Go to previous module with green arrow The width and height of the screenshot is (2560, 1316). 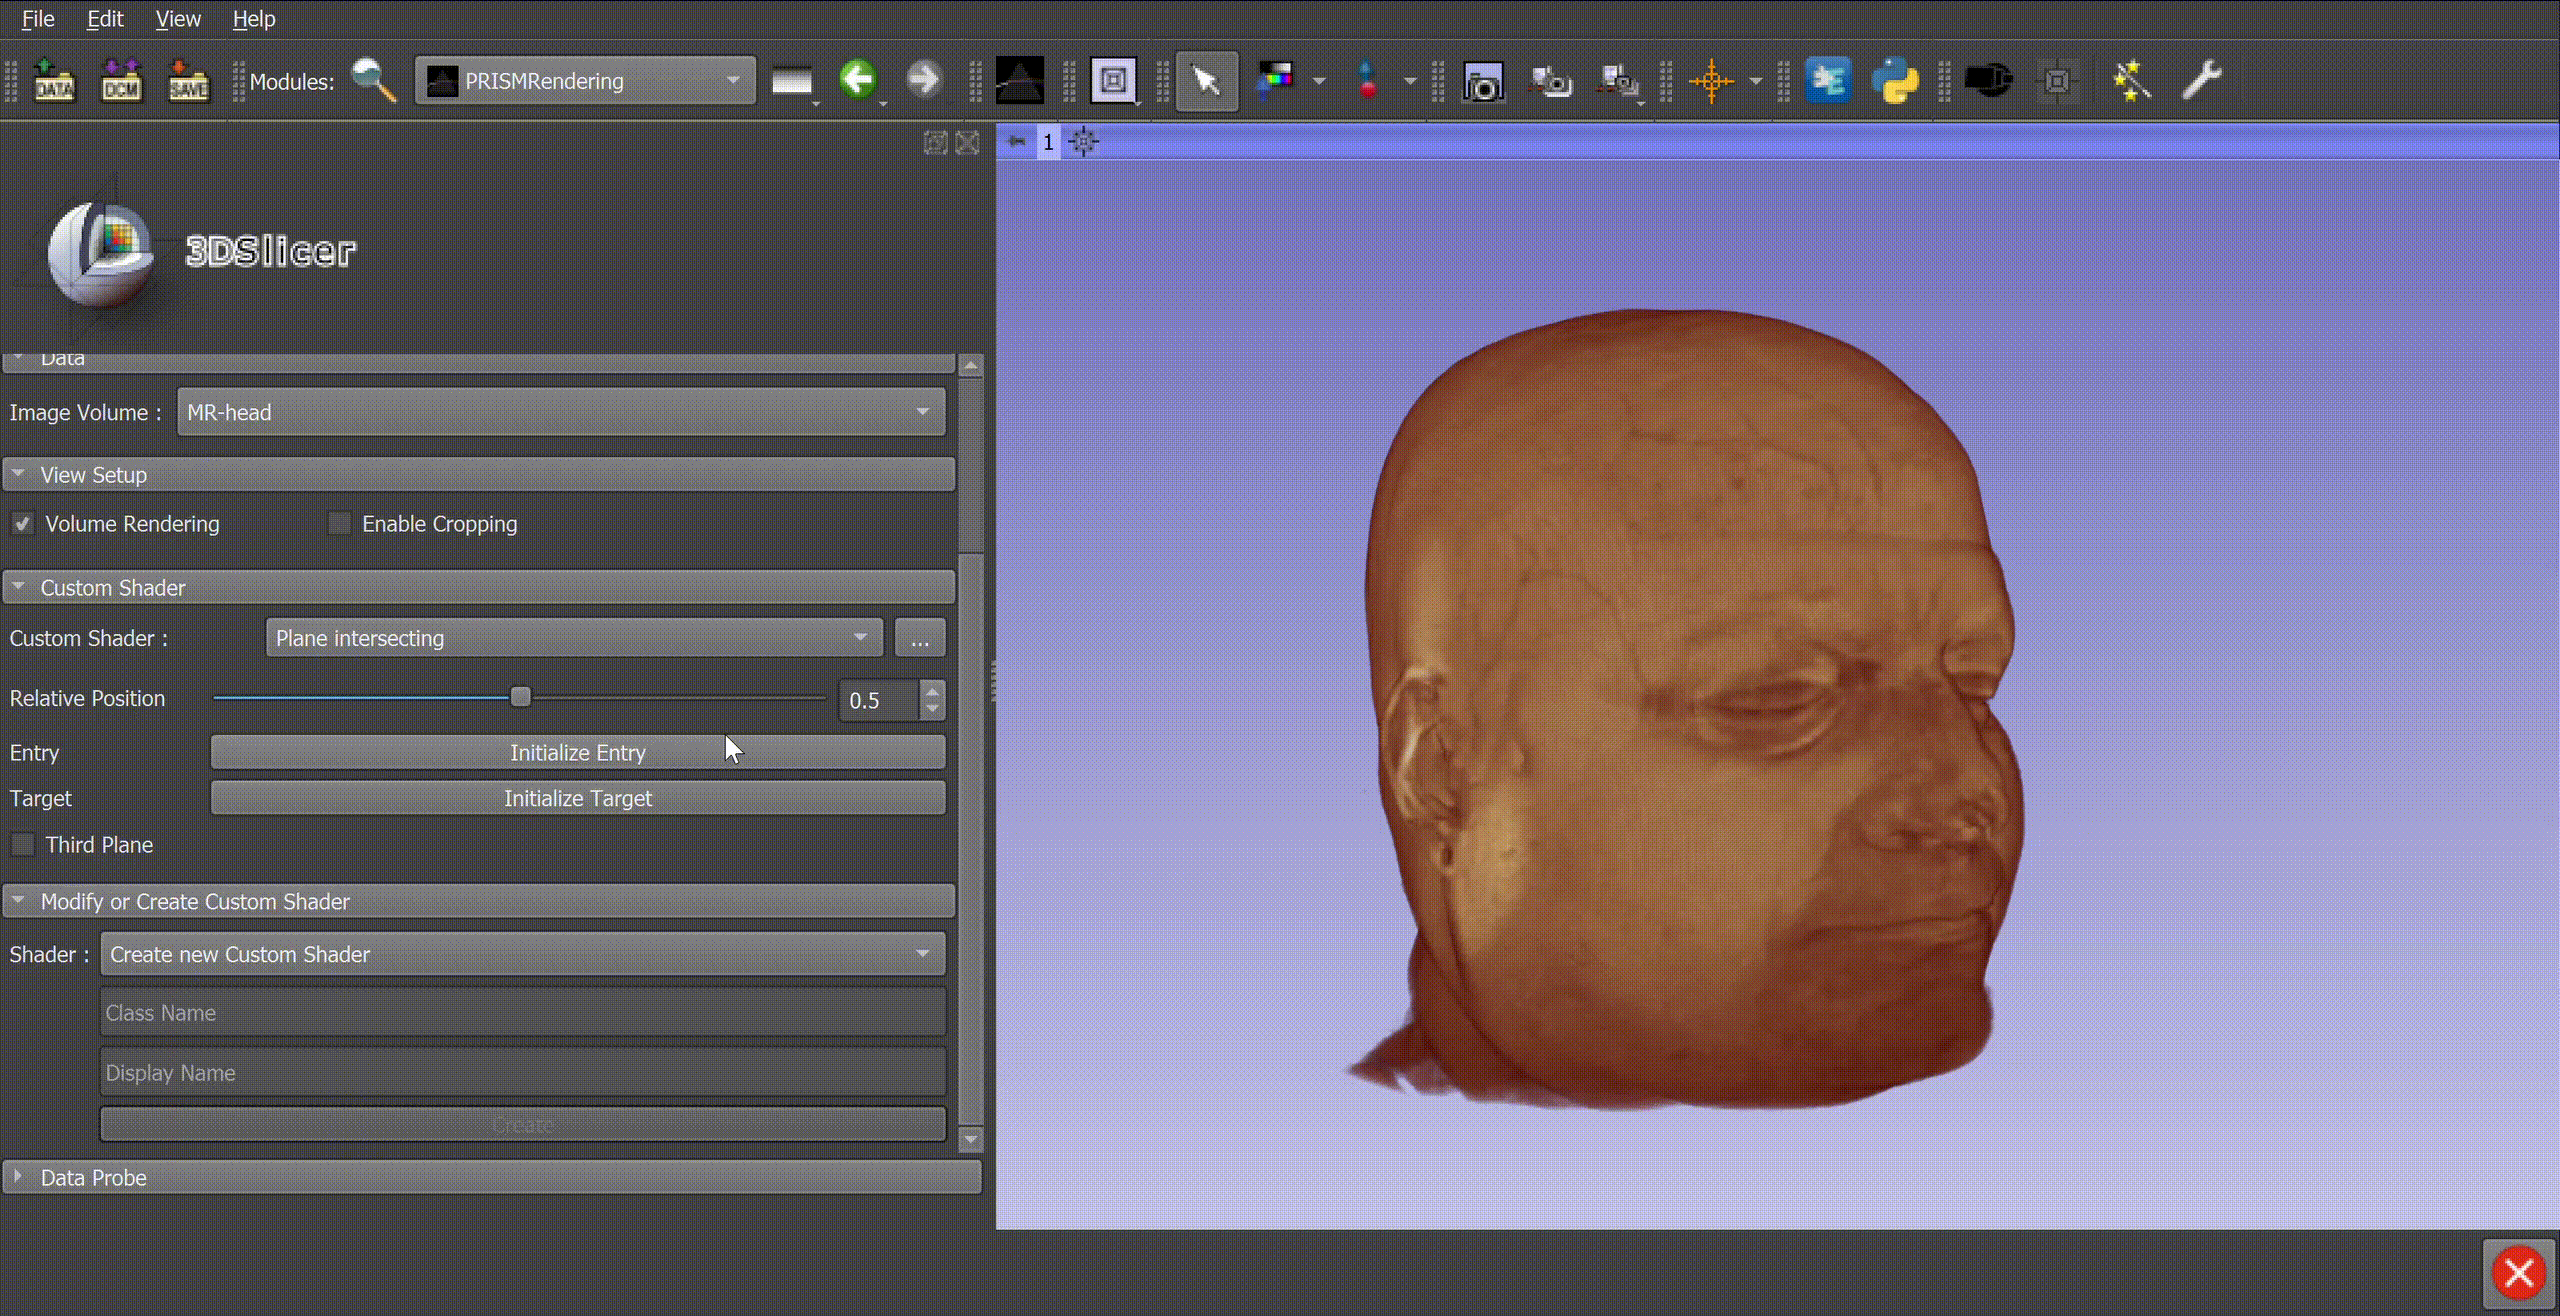click(857, 79)
